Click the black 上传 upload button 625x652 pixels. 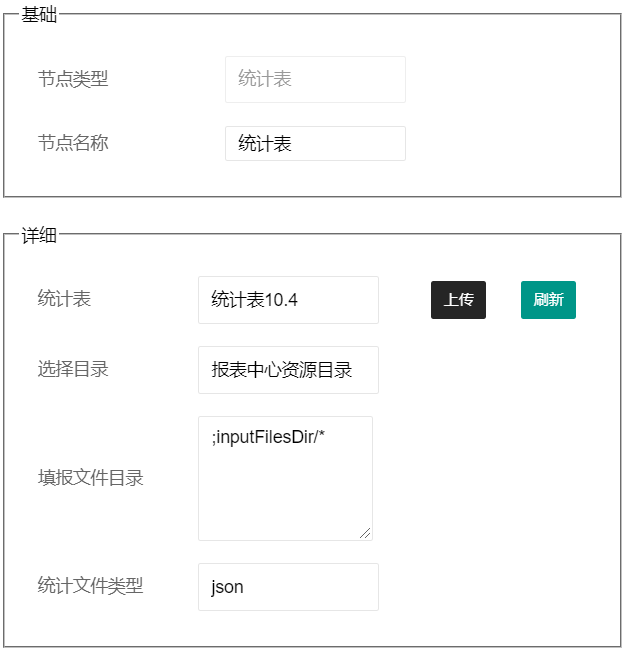click(x=458, y=300)
